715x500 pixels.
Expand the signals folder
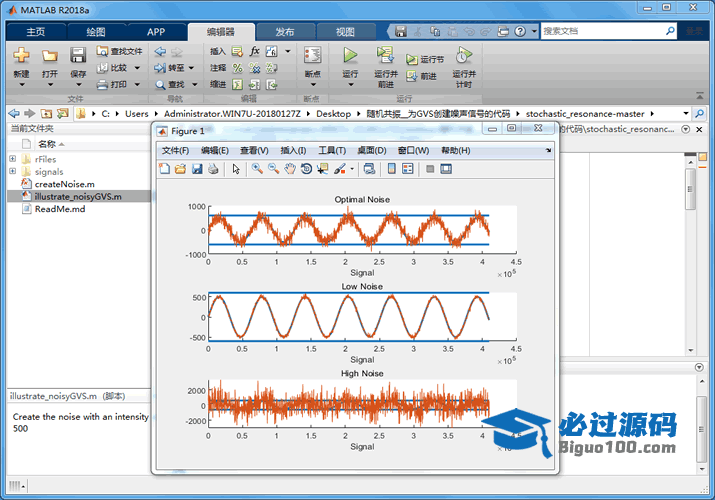[13, 171]
